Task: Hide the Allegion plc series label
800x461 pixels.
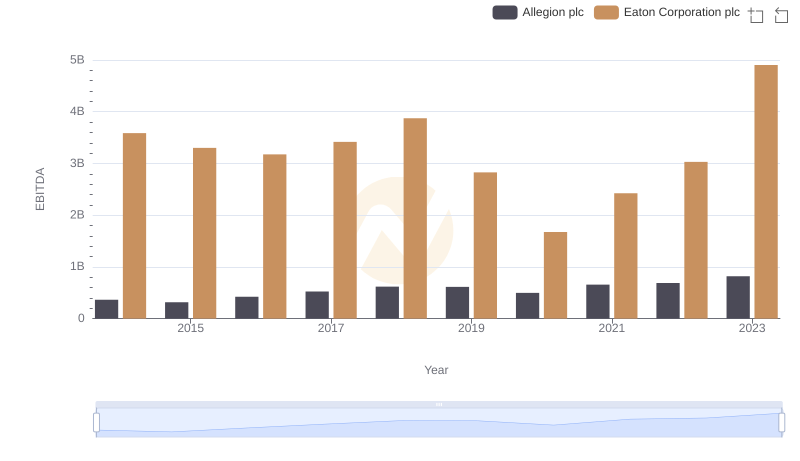Action: 553,12
